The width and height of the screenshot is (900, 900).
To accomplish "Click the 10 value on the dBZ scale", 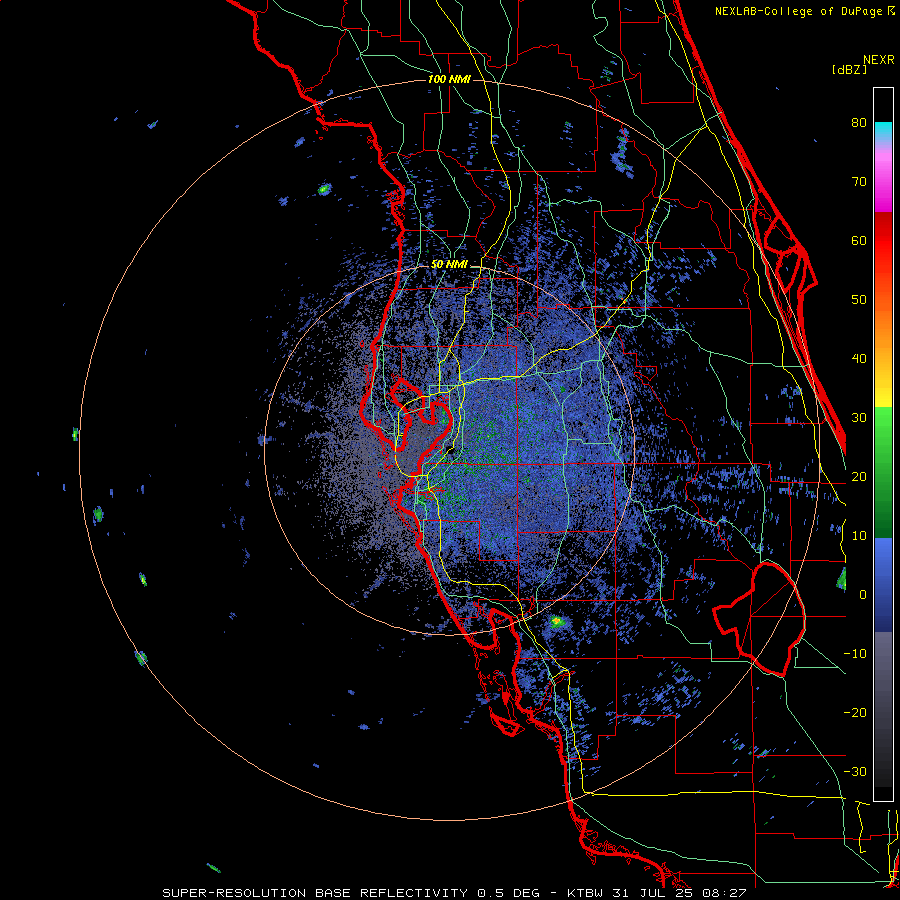I will click(859, 536).
